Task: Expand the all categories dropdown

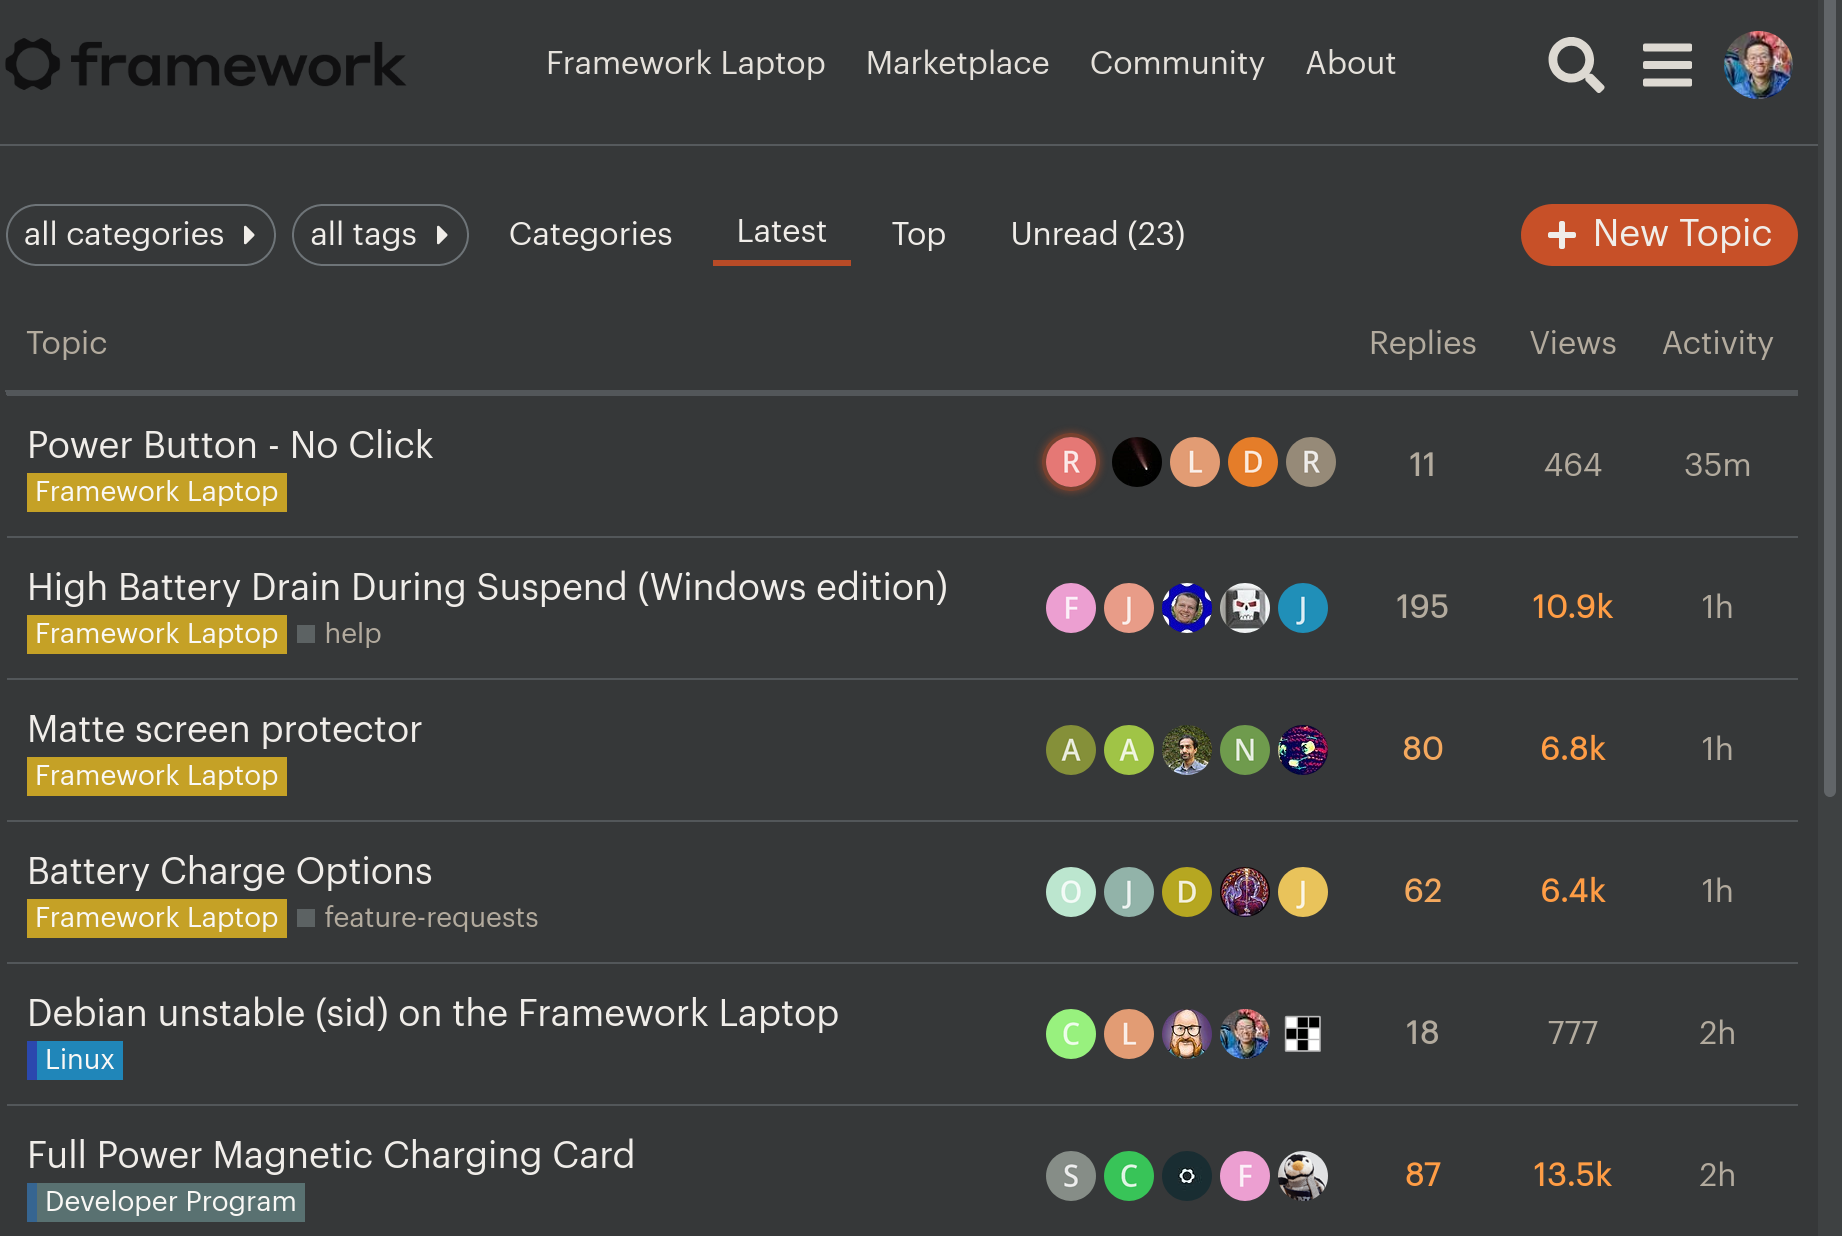Action: pos(141,235)
